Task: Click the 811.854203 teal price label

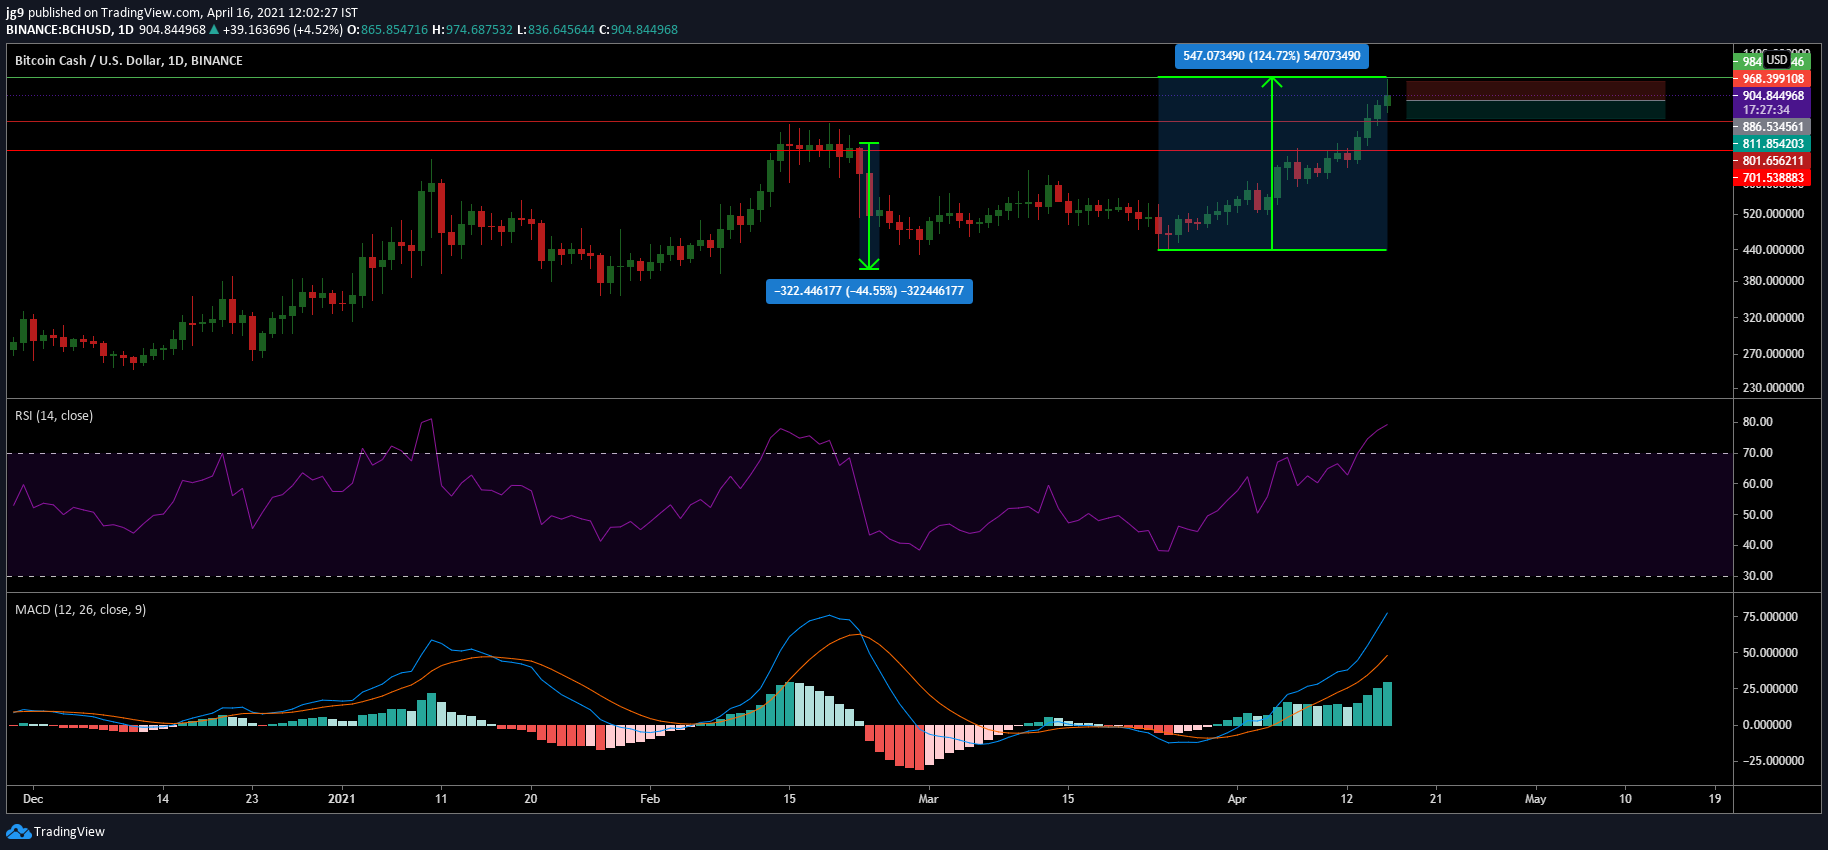Action: 1771,144
